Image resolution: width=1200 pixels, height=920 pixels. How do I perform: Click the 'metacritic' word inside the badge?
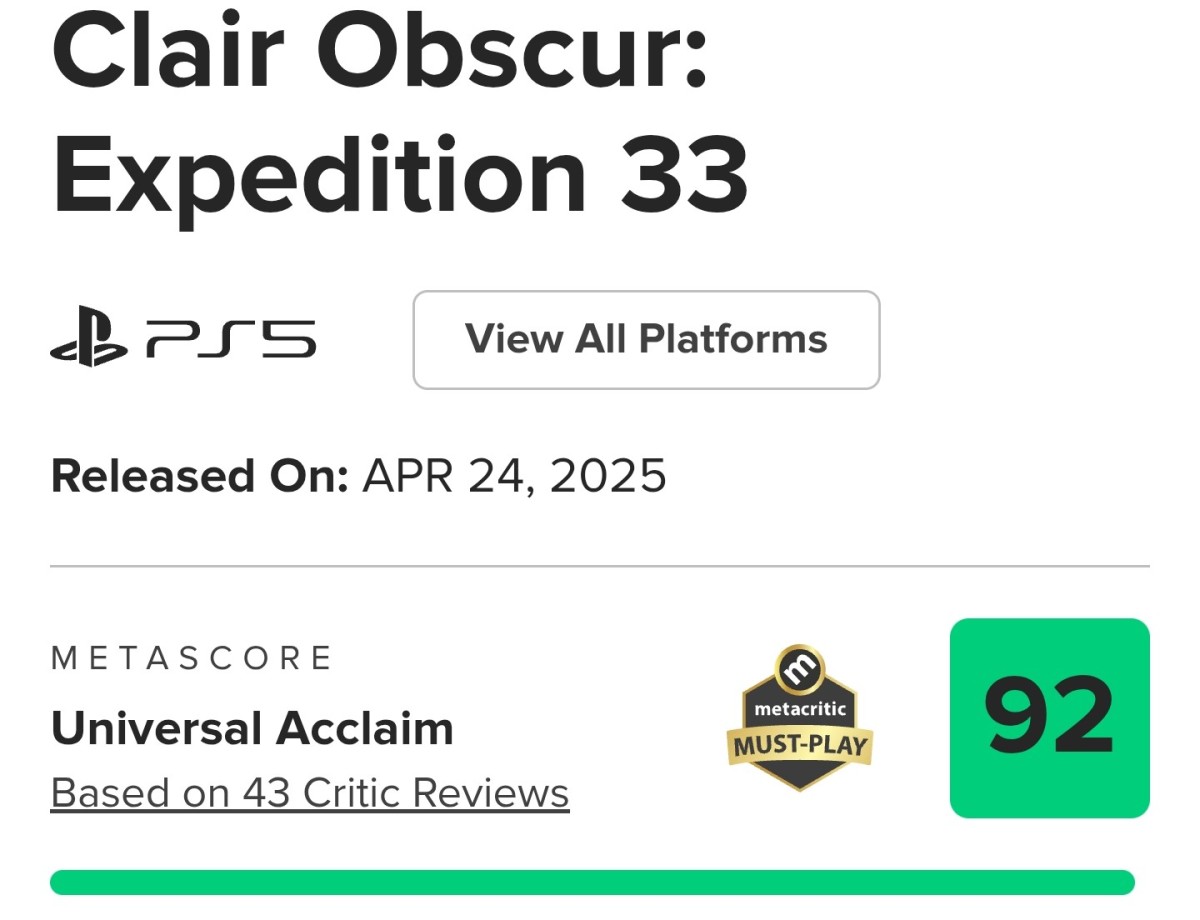point(799,710)
